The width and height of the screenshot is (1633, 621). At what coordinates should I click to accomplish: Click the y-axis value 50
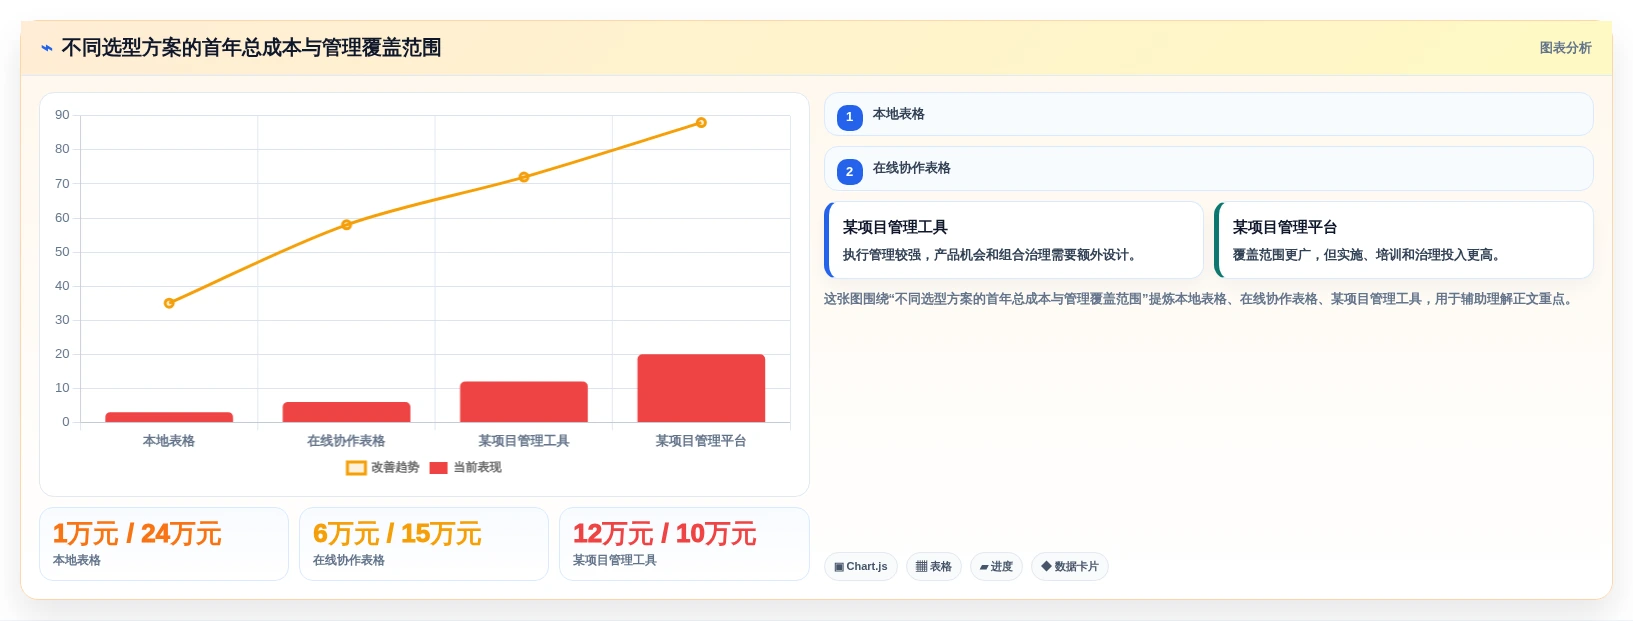coord(62,252)
